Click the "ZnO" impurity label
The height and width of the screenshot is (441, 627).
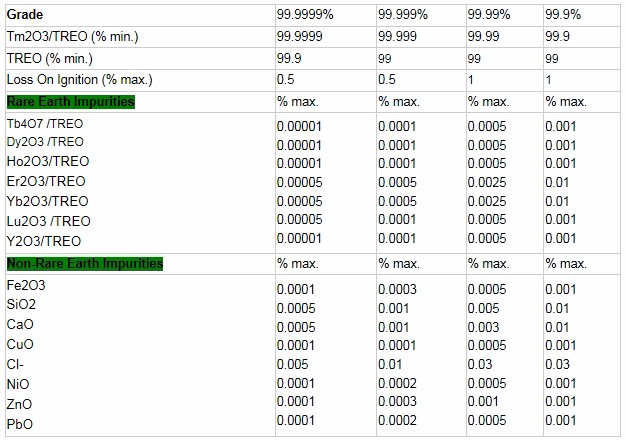coord(20,404)
